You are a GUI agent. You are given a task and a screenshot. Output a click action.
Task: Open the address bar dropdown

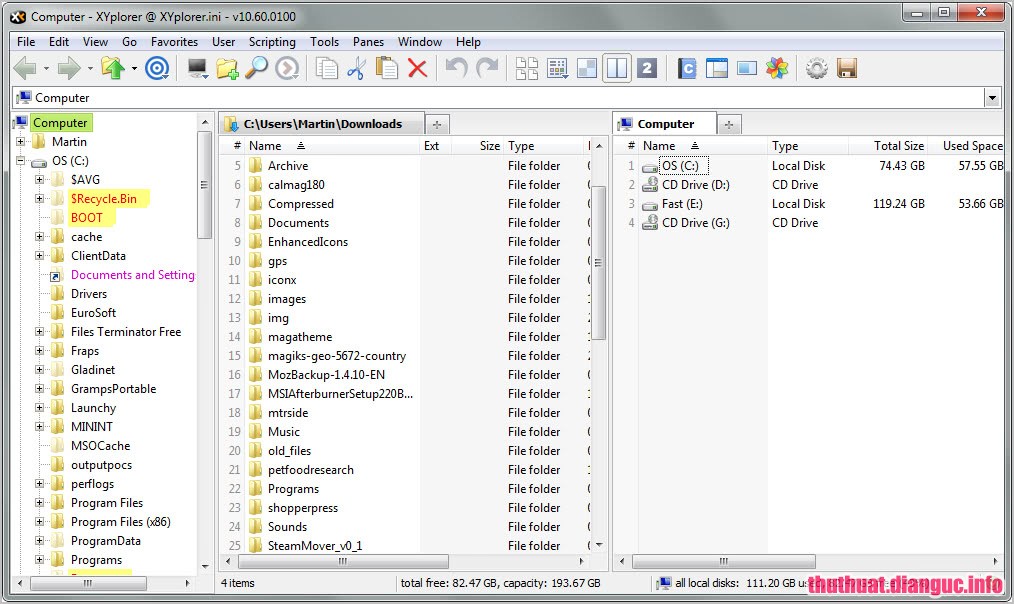point(992,98)
